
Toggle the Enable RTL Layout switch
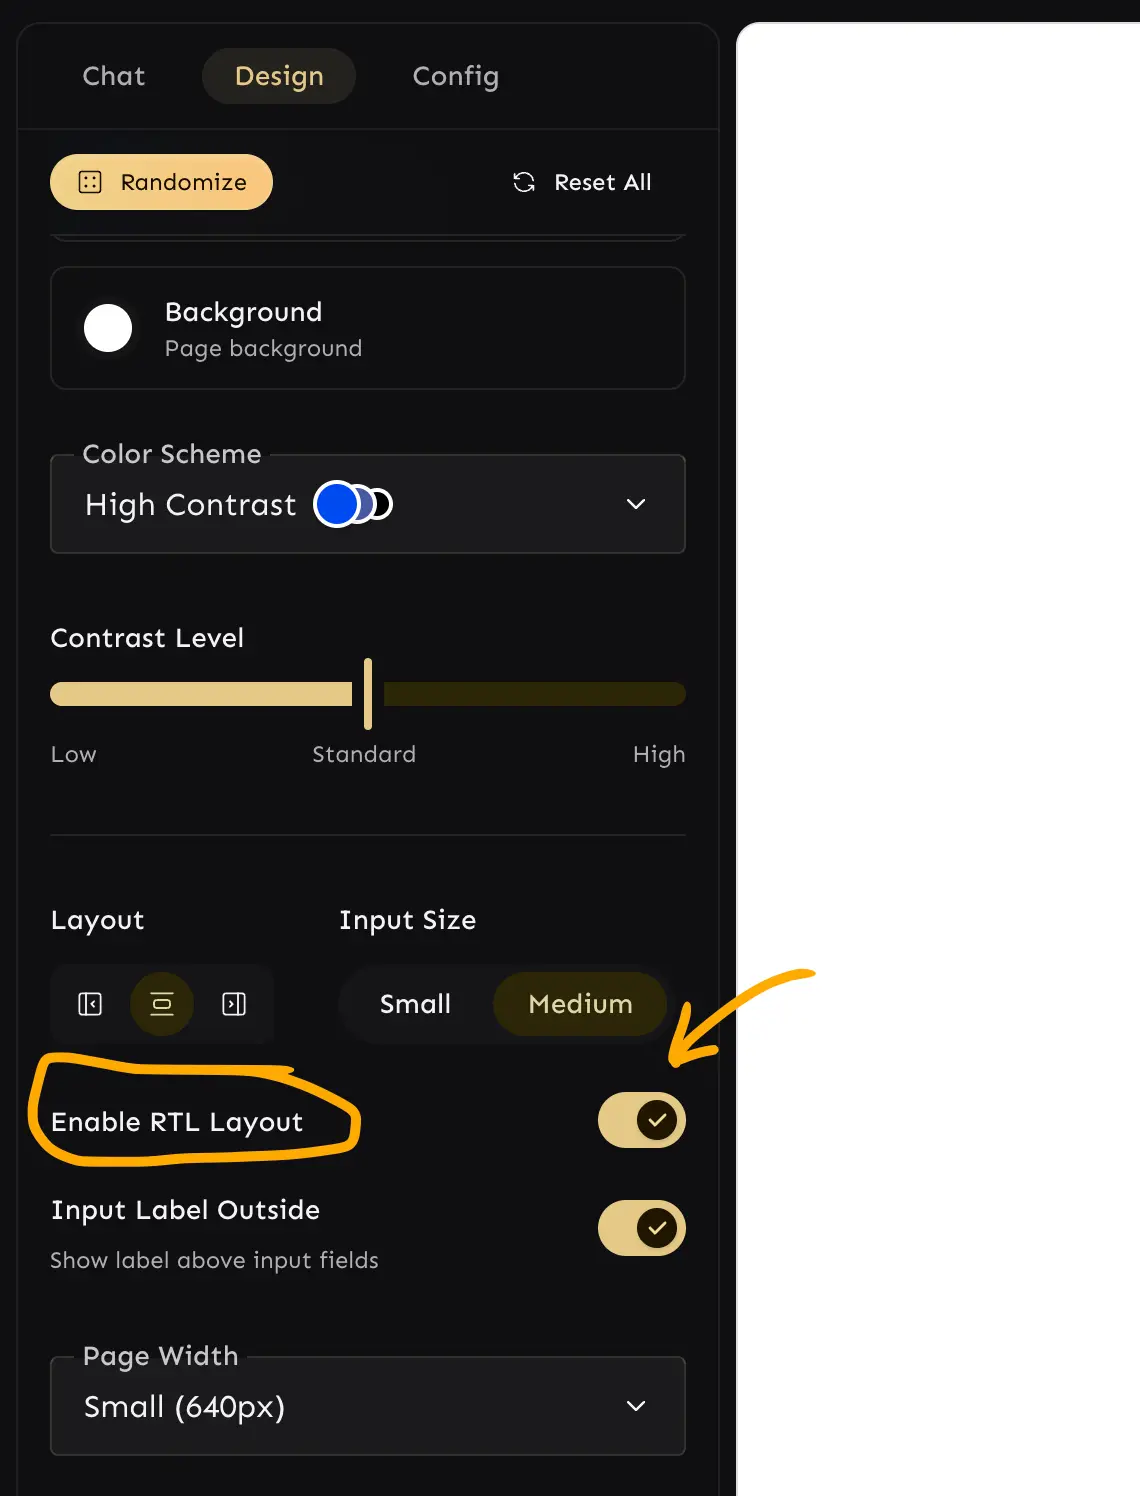(x=641, y=1120)
